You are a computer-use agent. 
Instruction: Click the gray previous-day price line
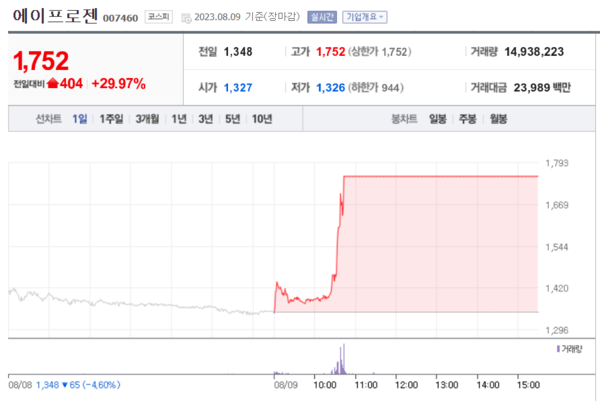[x=141, y=302]
